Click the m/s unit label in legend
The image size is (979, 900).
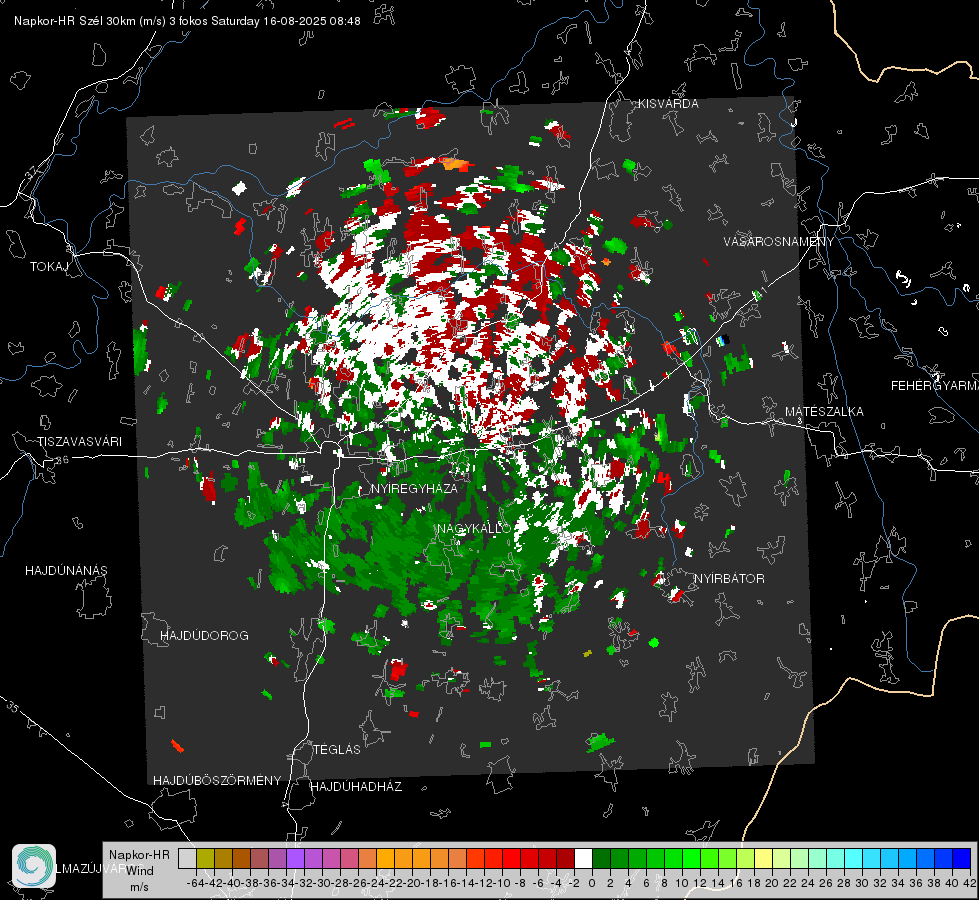click(139, 887)
